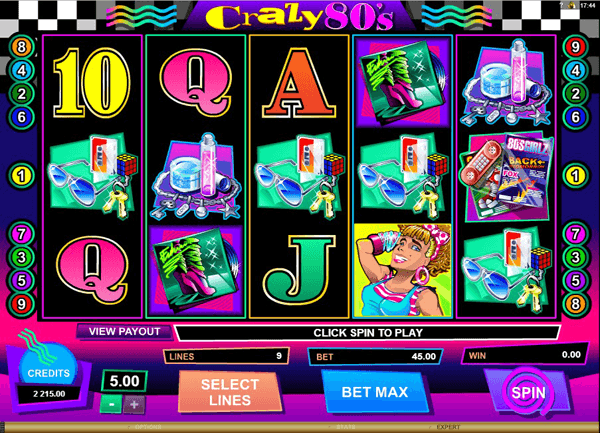Screen dimensions: 600x433
Task: Switch to Expert mode in bottom bar
Action: click(x=448, y=427)
